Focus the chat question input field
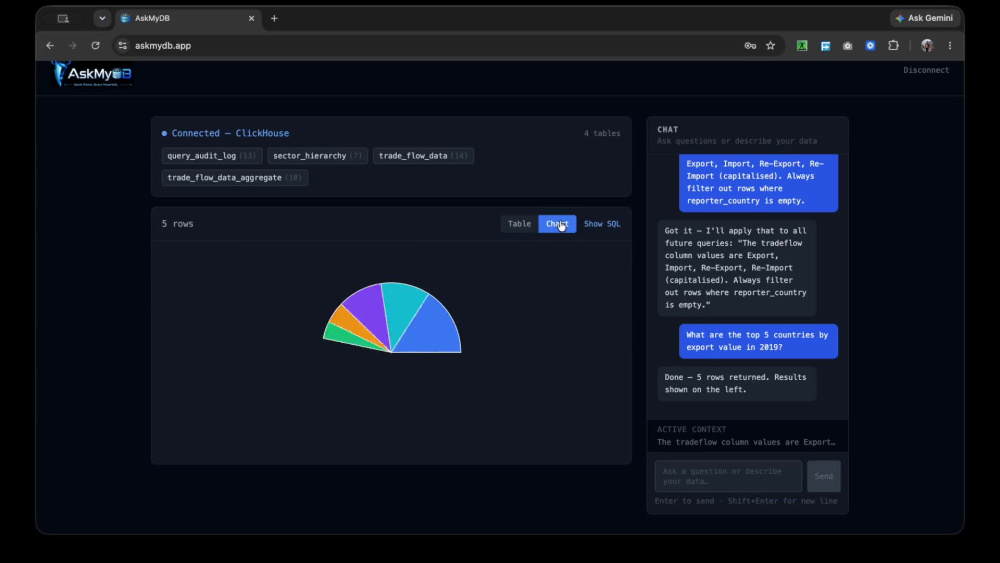The image size is (1000, 563). coord(728,476)
